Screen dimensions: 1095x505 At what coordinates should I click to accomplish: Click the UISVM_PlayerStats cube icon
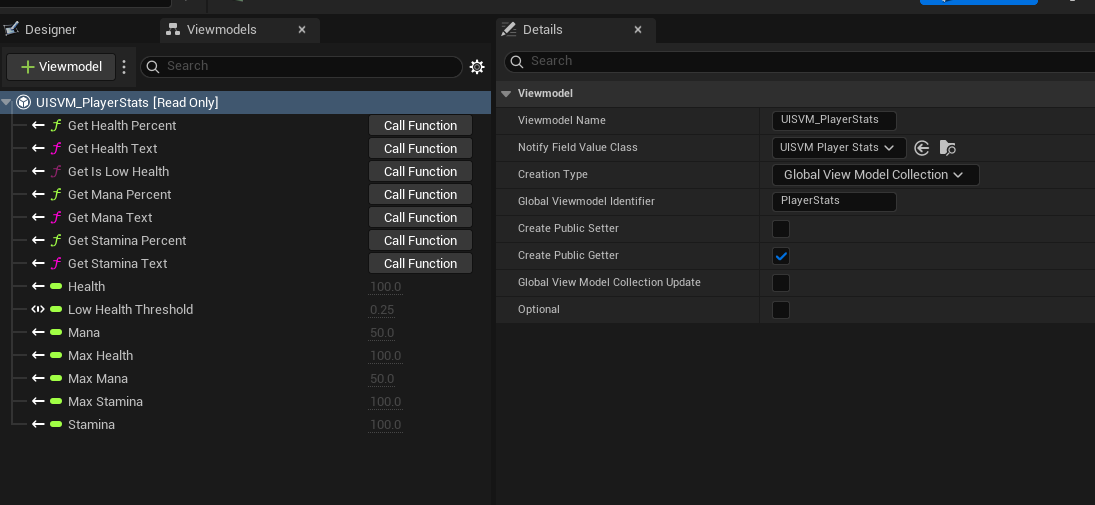coord(24,103)
